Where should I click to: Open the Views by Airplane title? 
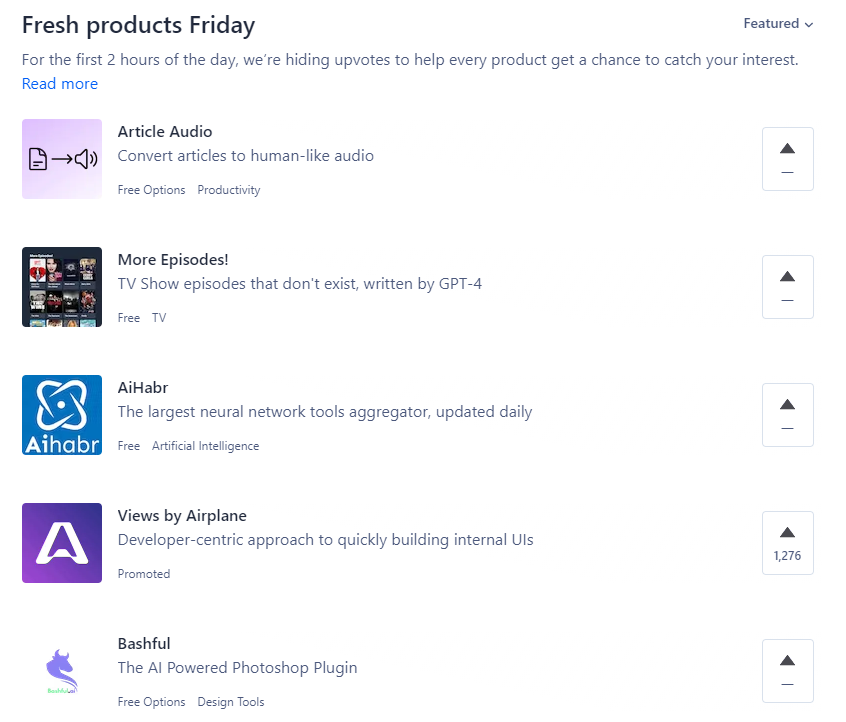tap(182, 516)
